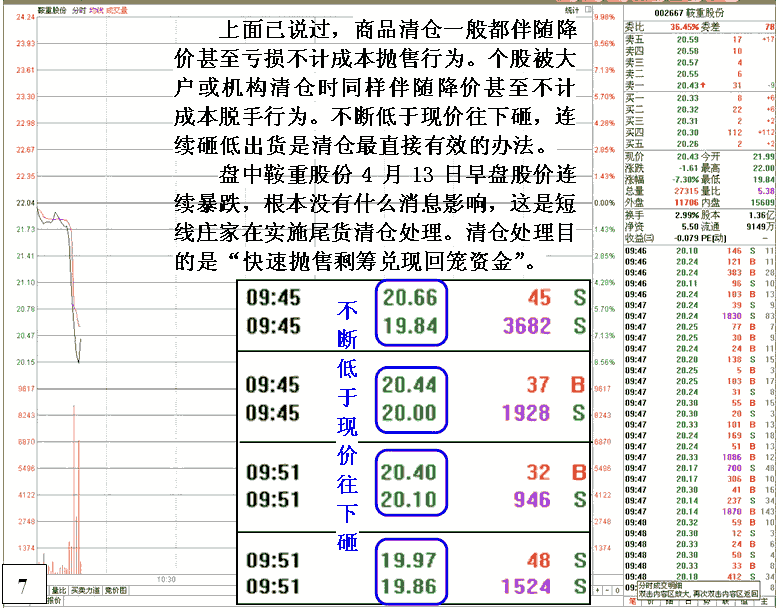Select the 09:47 trade with volume 237
Screen dimensions: 783x614
[x=699, y=501]
